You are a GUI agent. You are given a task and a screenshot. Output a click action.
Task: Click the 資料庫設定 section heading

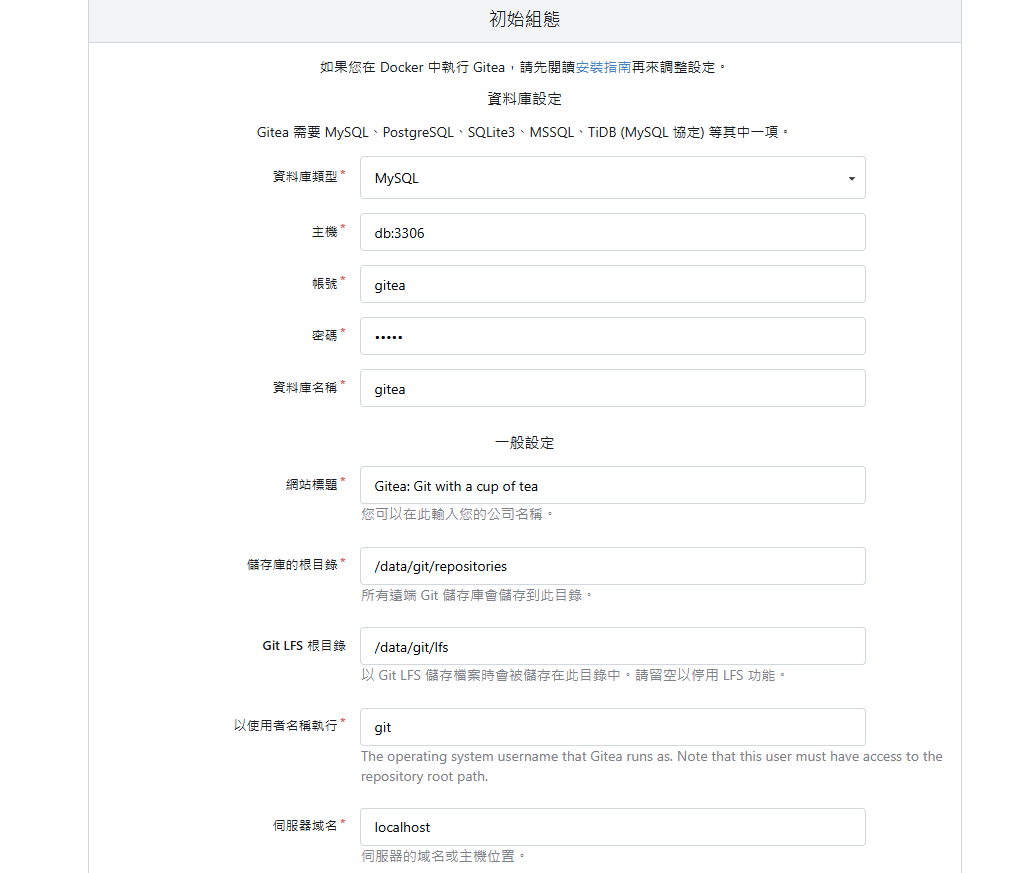524,99
